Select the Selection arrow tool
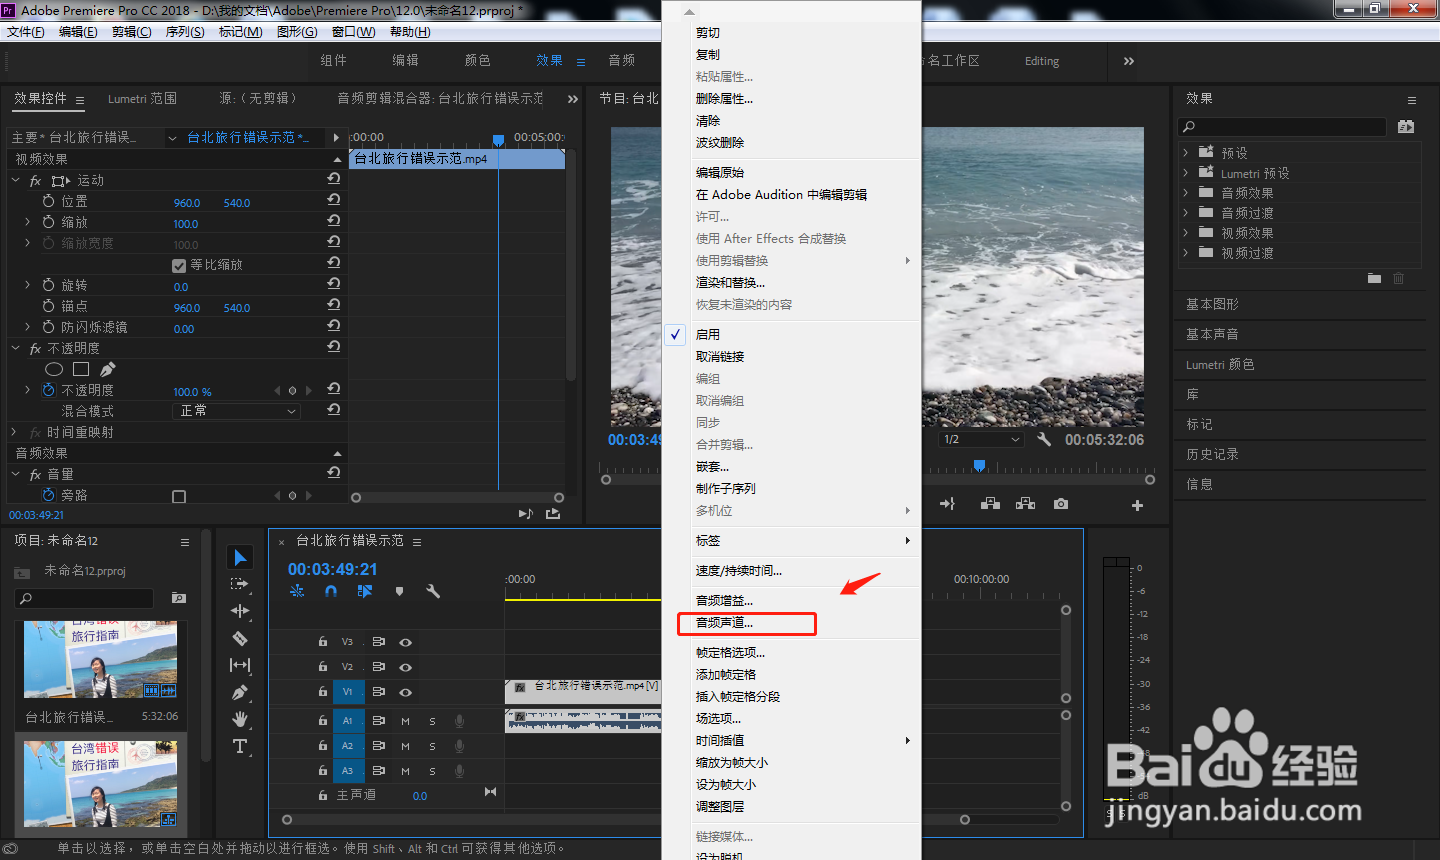 tap(240, 557)
